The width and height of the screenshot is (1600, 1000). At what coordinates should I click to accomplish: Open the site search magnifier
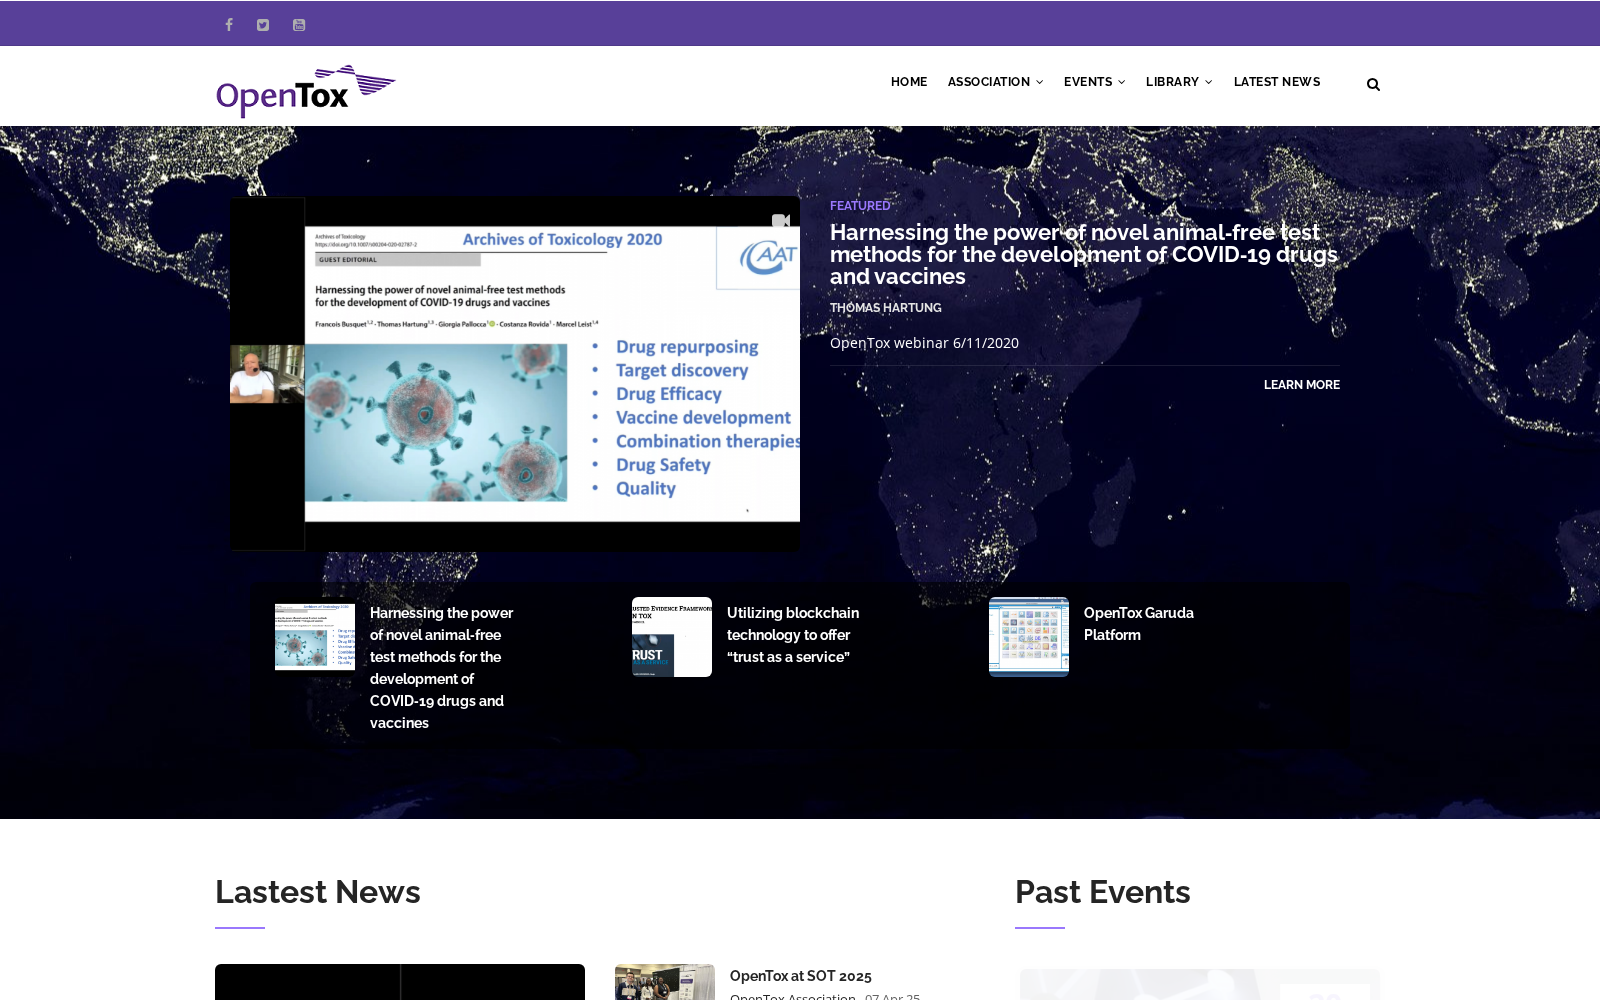[1373, 85]
